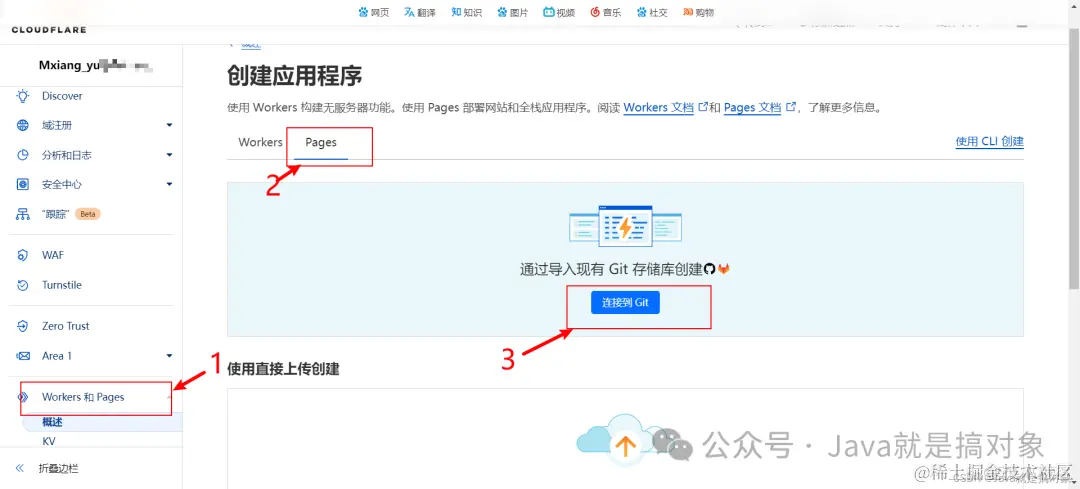Click 折叠边栏 to collapse the sidebar
Image resolution: width=1080 pixels, height=489 pixels.
59,468
